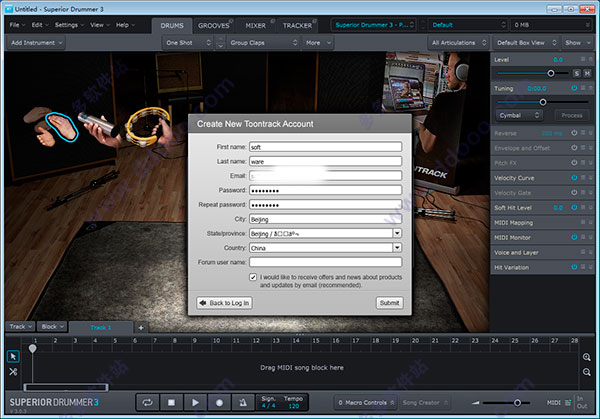Adjust the Level slider handle

[x=551, y=73]
